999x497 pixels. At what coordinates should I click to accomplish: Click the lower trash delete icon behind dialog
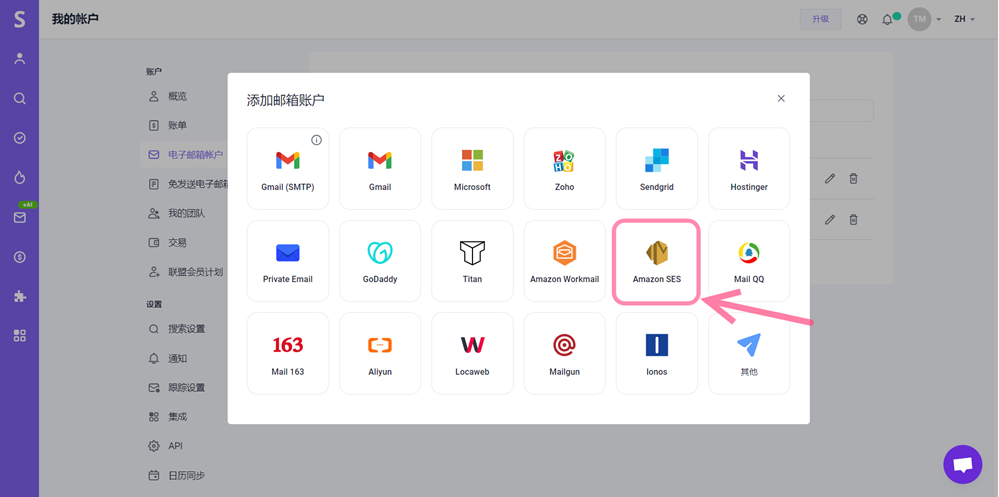(853, 220)
